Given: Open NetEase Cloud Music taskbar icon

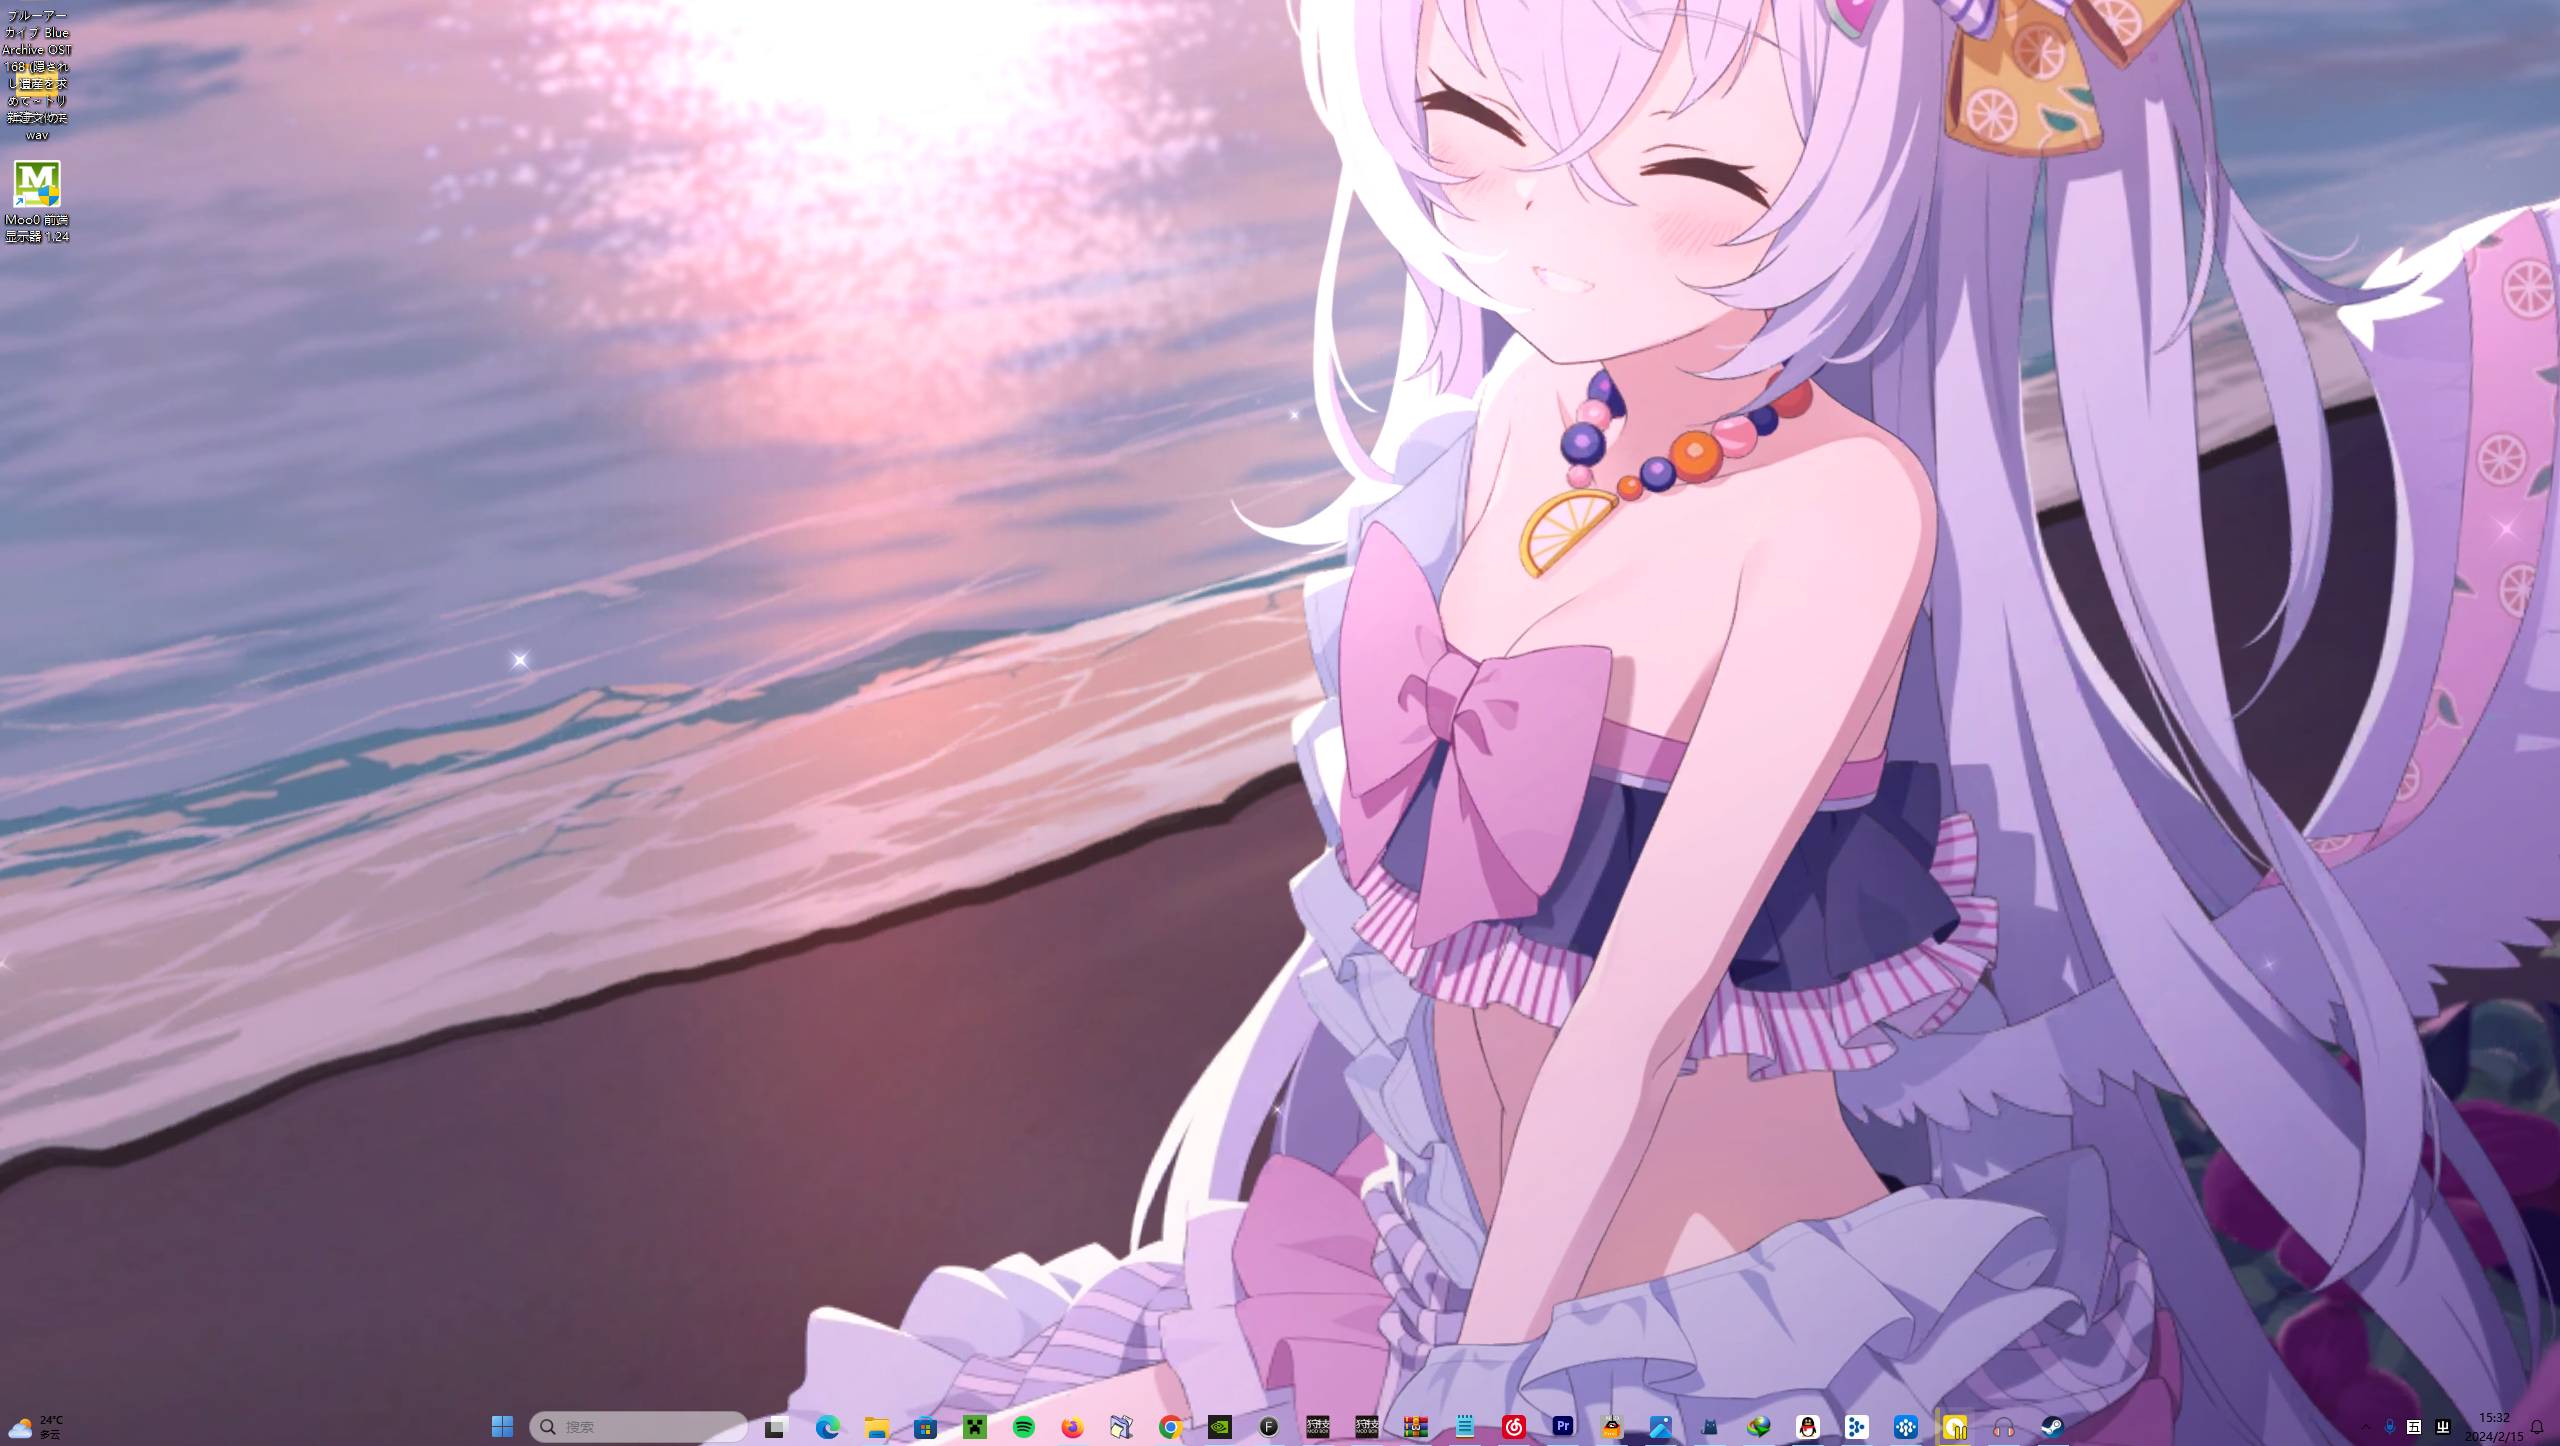Looking at the screenshot, I should [1513, 1427].
